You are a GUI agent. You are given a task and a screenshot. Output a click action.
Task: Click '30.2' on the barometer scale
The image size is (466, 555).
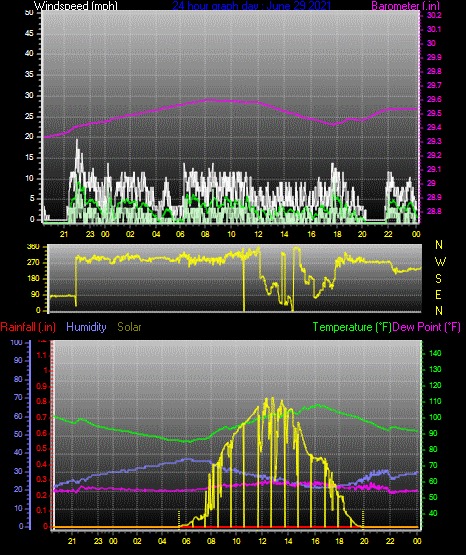(434, 15)
